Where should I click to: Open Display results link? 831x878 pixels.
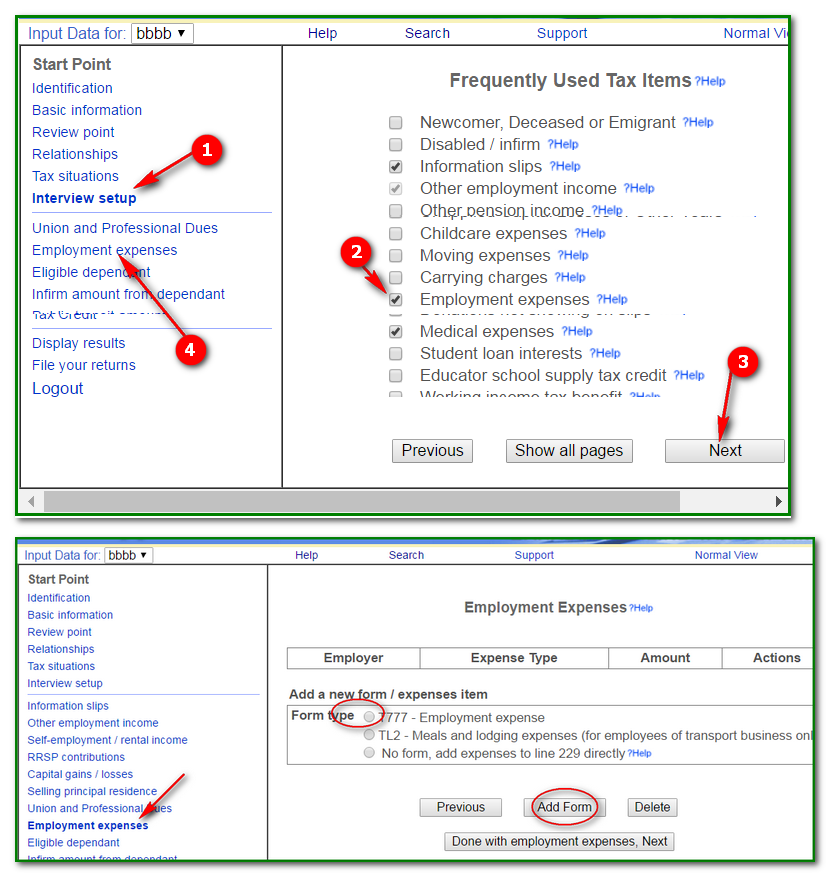click(x=78, y=343)
